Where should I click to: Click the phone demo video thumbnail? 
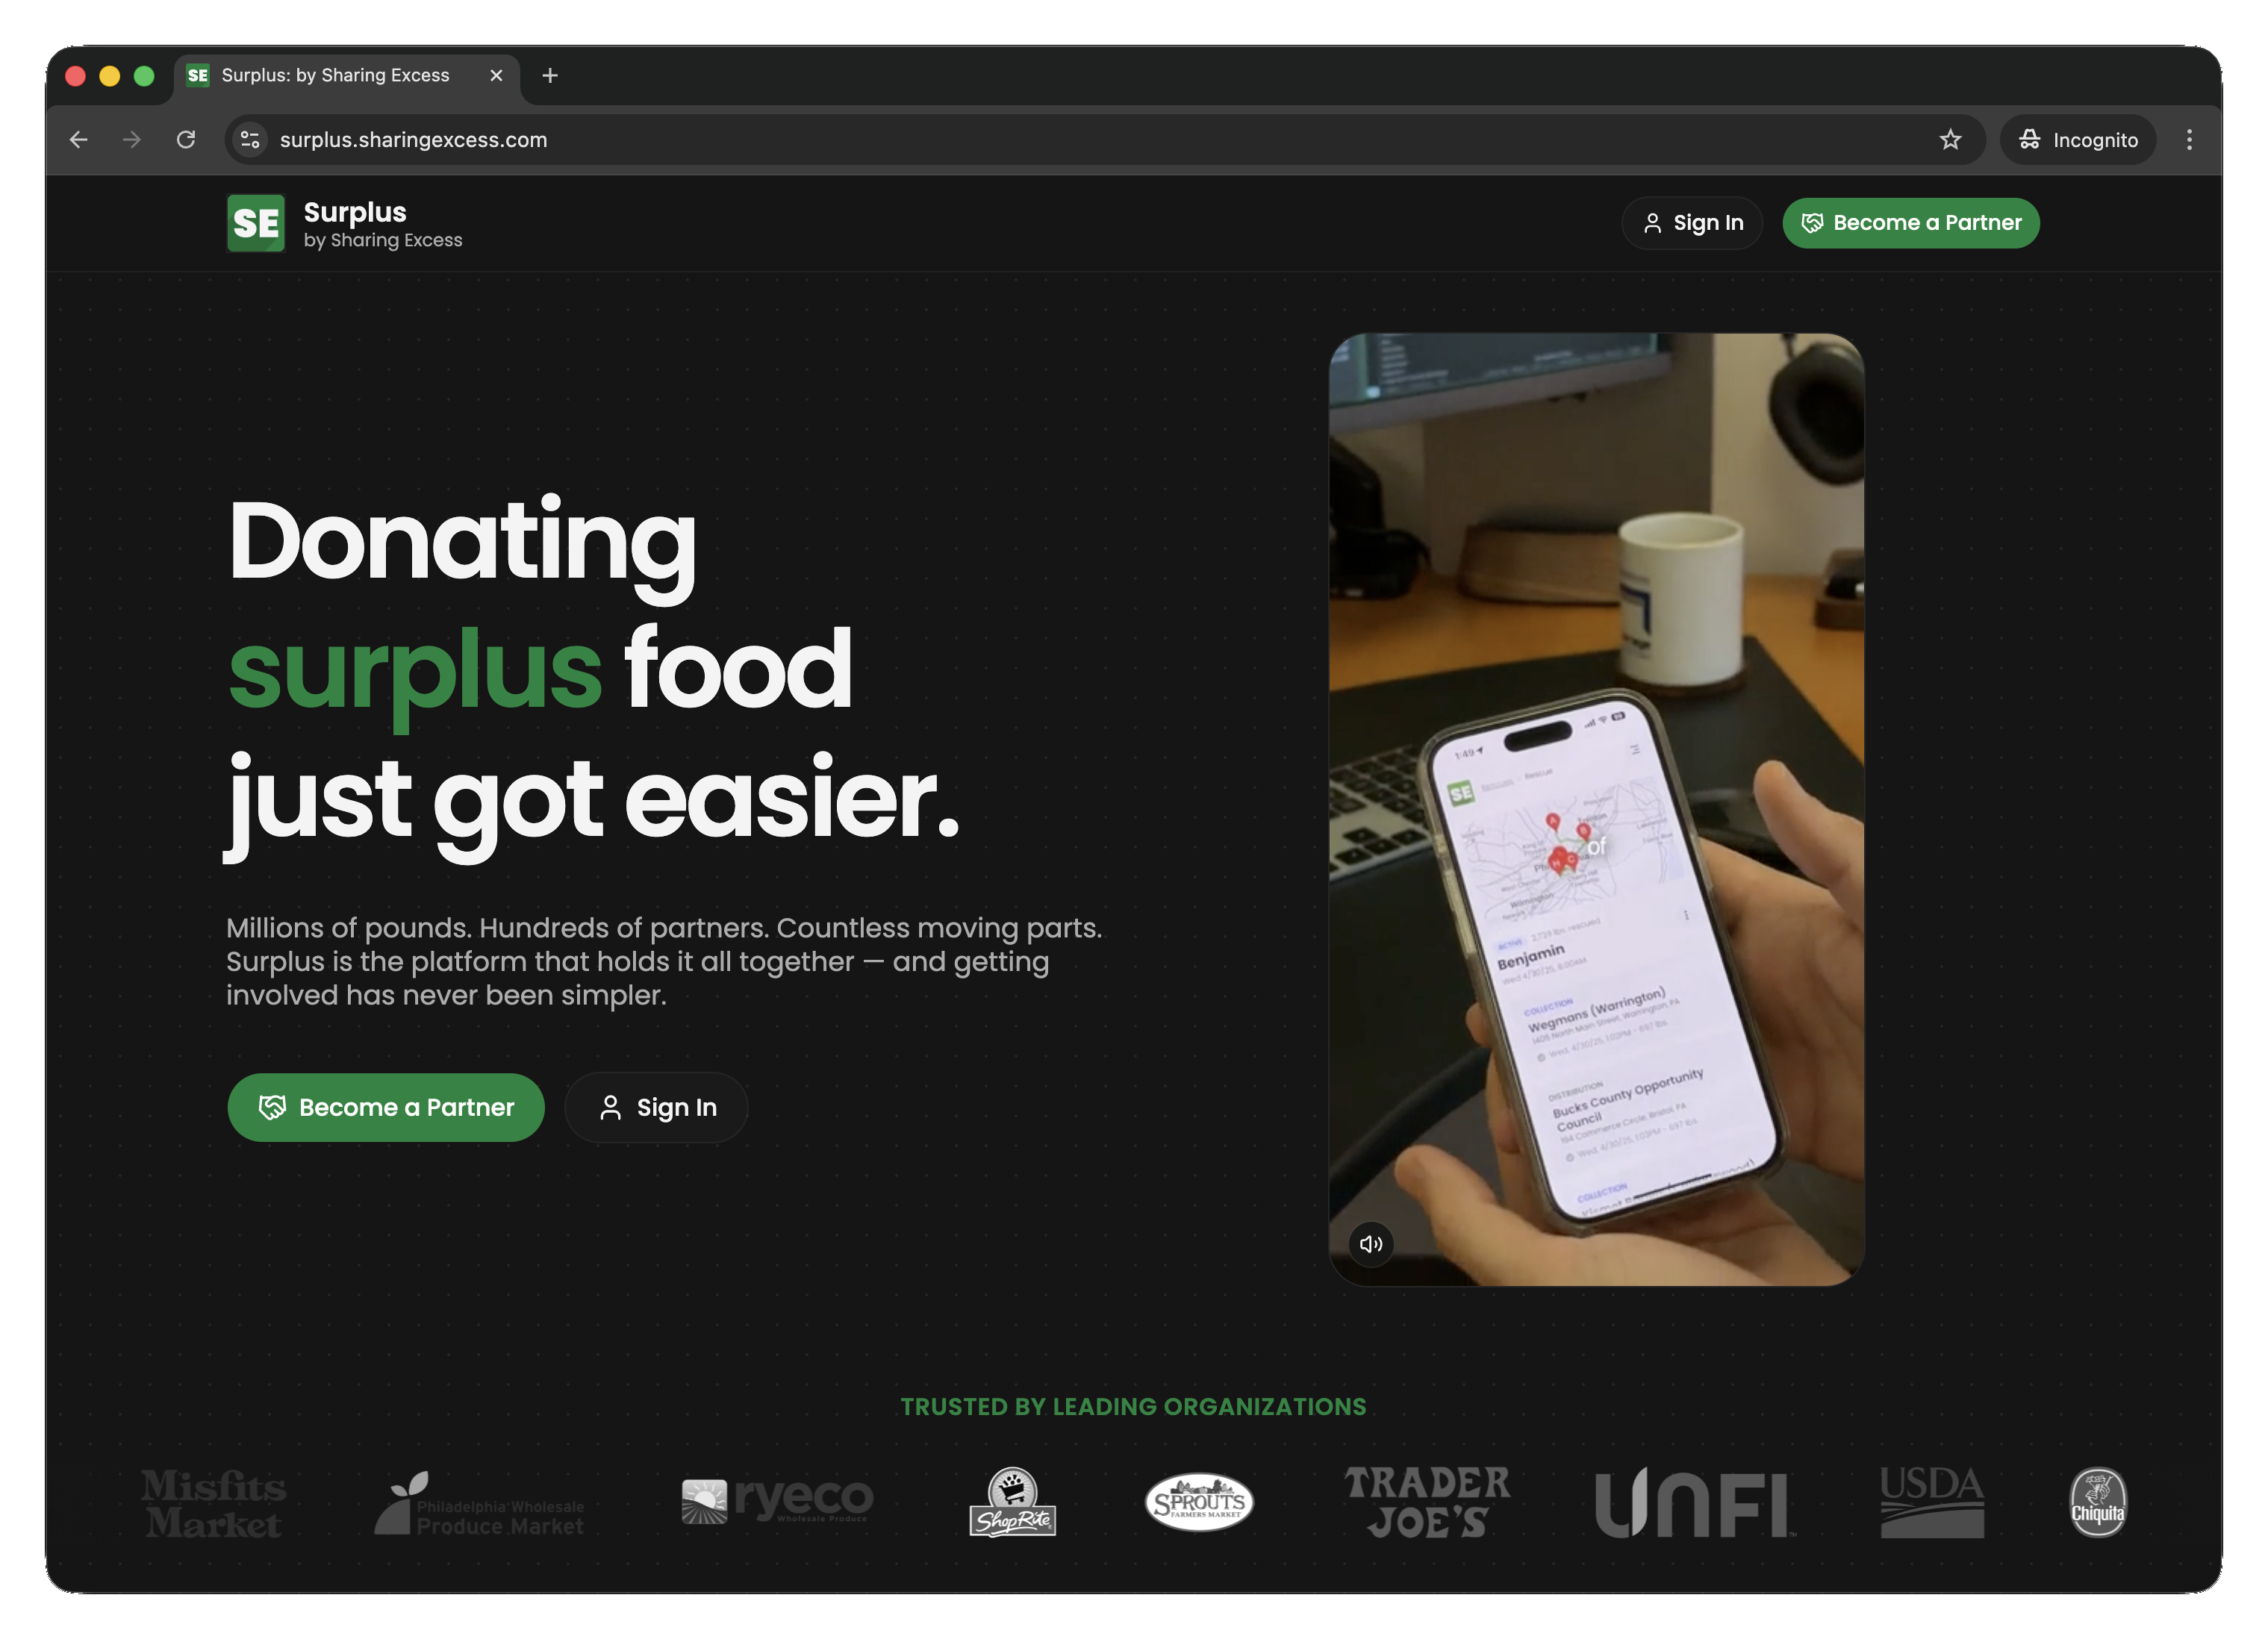tap(1596, 809)
